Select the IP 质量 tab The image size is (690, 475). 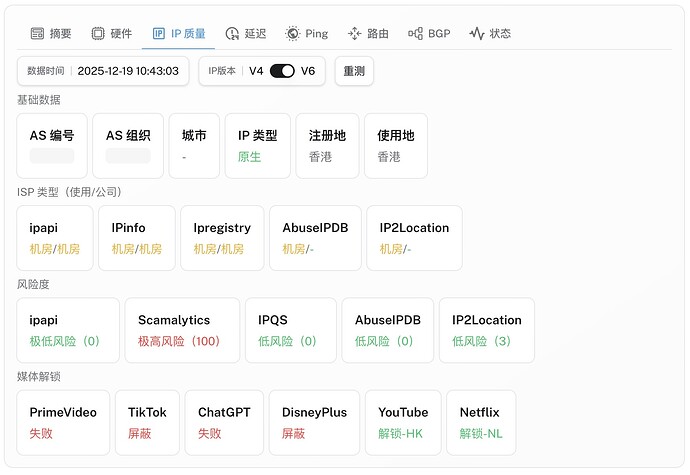179,33
